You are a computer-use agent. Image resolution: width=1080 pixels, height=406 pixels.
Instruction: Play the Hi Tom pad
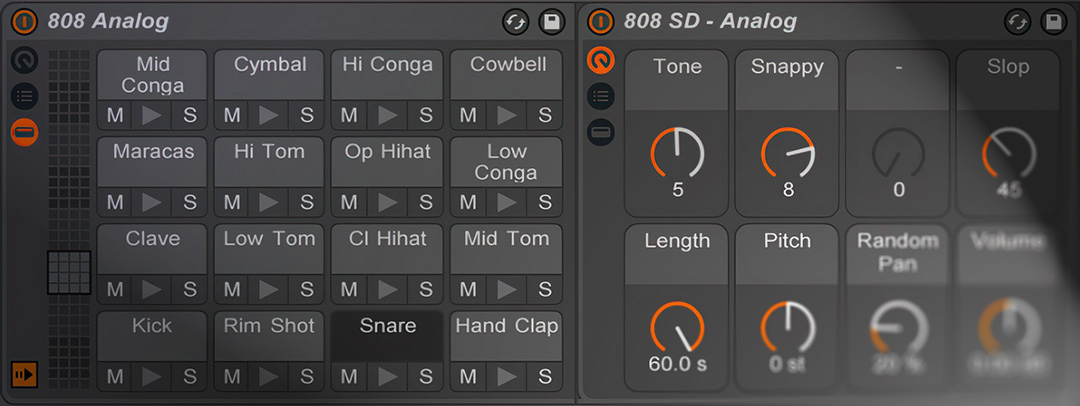[x=269, y=203]
